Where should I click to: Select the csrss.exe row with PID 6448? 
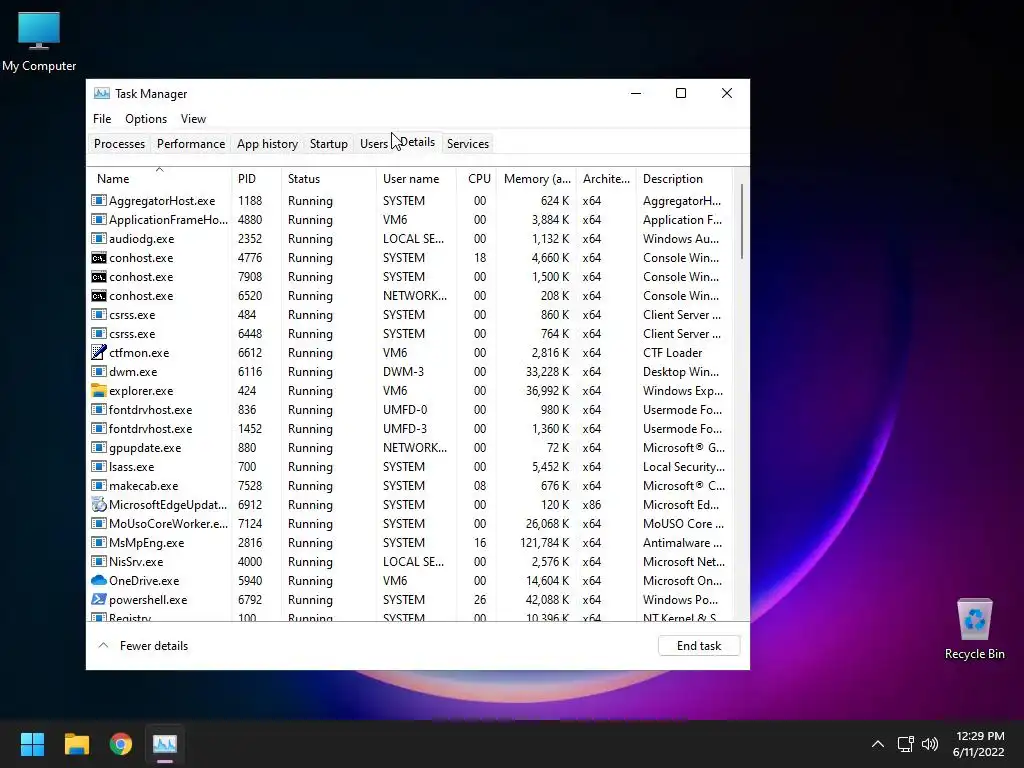(410, 334)
